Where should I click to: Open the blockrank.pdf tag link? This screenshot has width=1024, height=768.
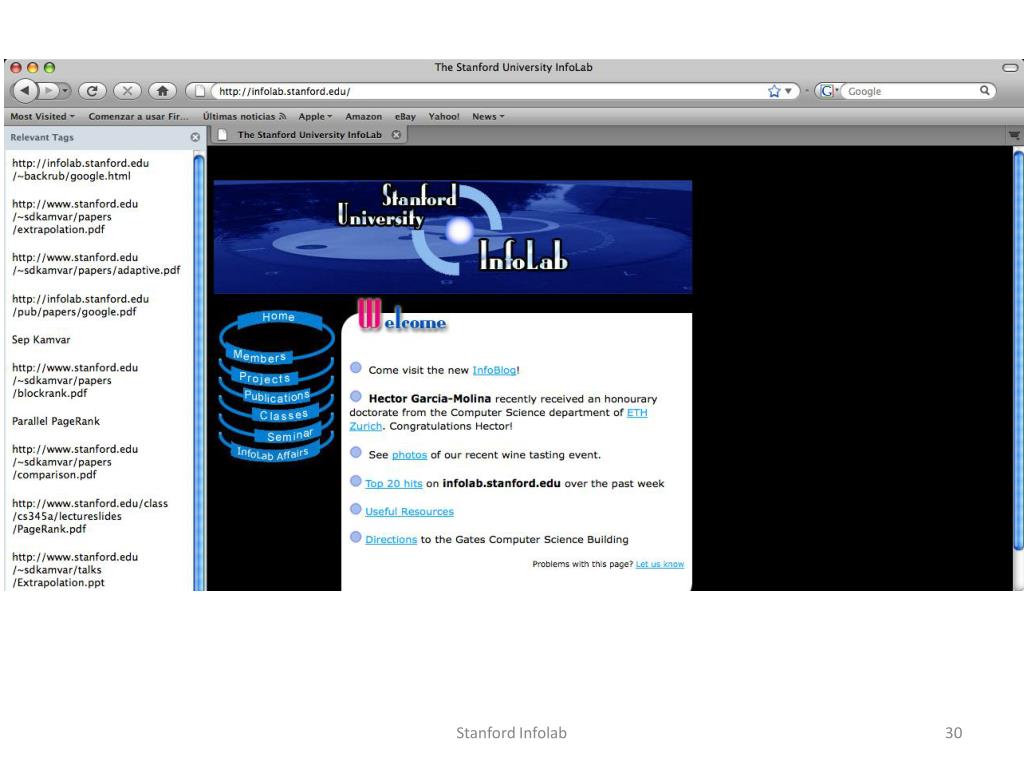75,380
